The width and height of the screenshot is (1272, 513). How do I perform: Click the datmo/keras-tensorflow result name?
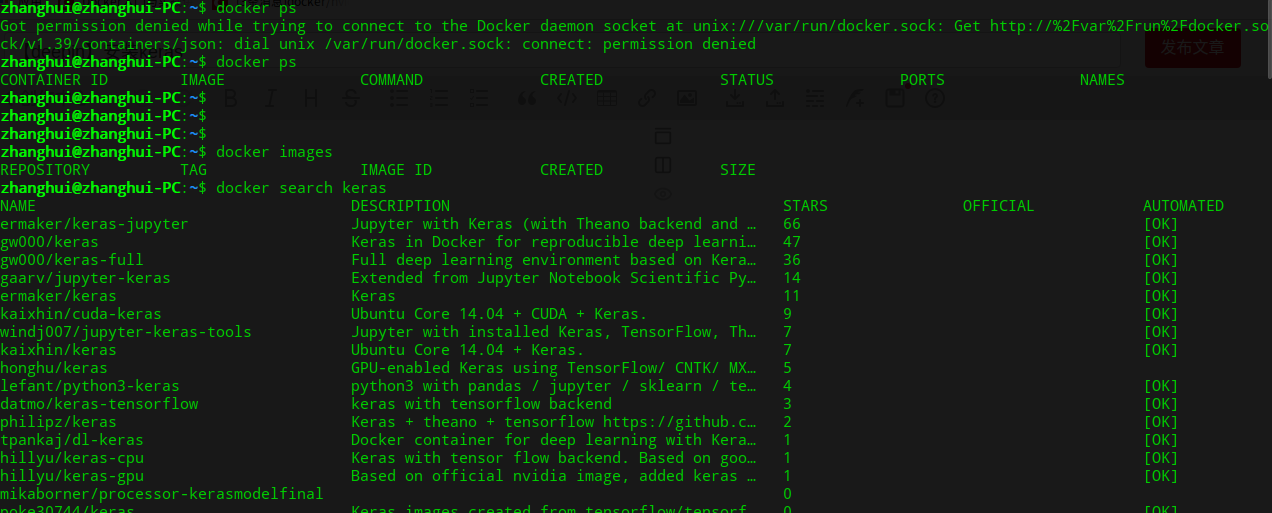pos(99,404)
